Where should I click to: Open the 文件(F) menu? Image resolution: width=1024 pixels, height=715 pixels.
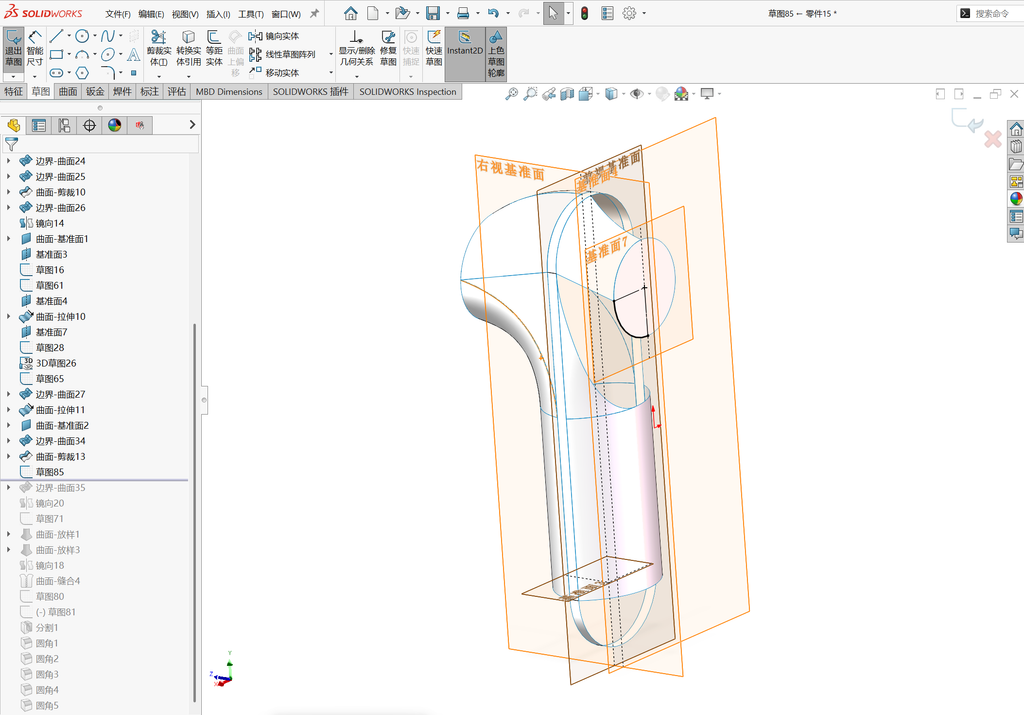118,14
